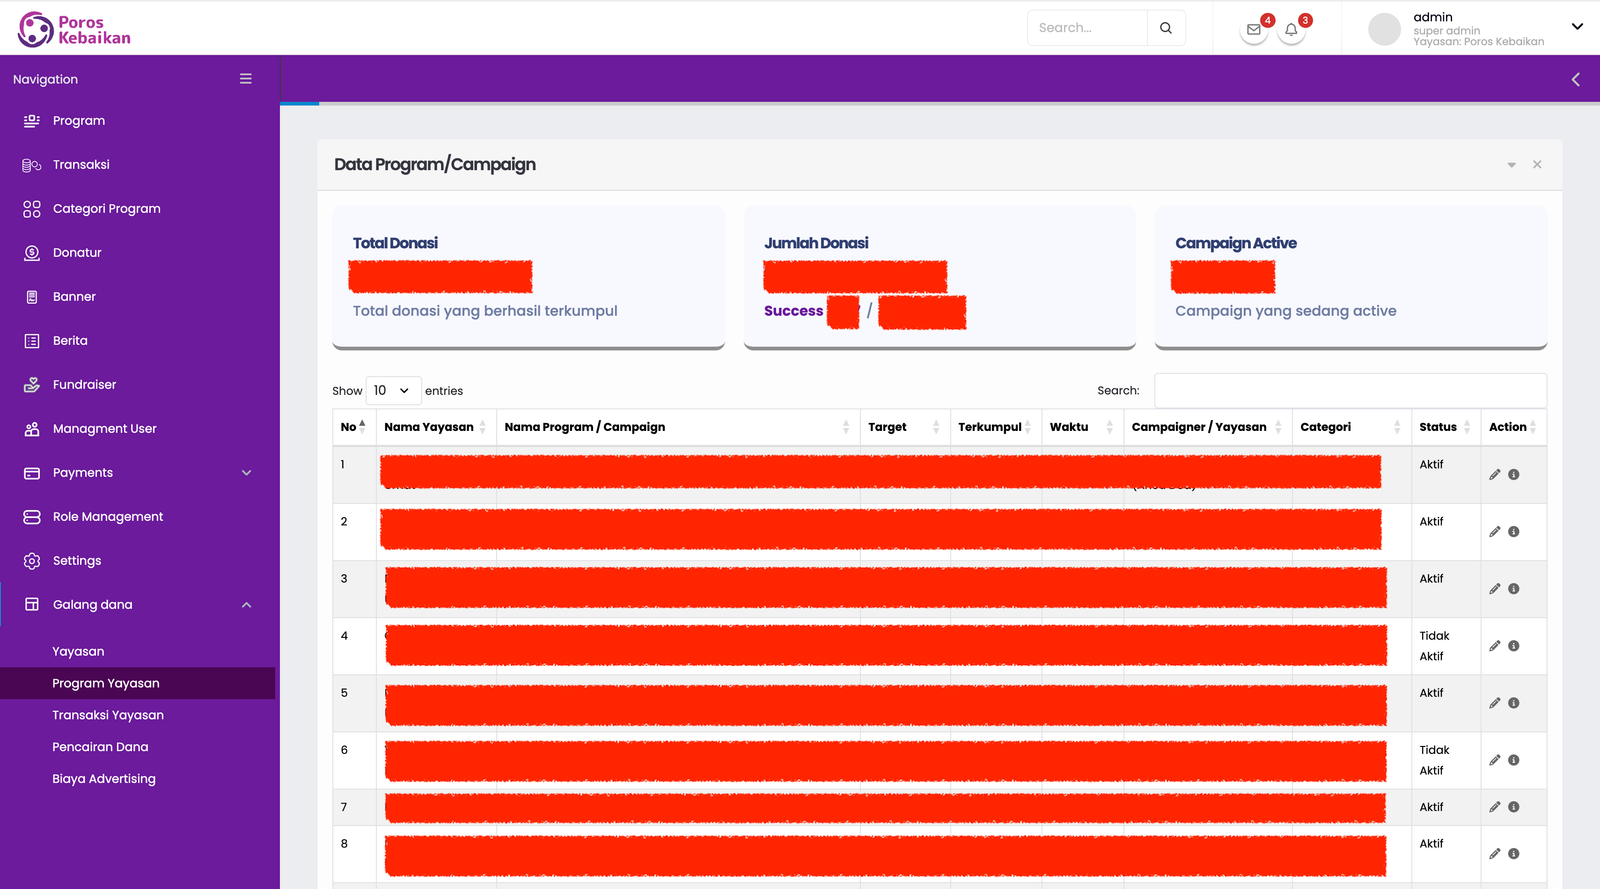Open the Yayasan submenu link
Image resolution: width=1600 pixels, height=889 pixels.
pyautogui.click(x=78, y=651)
